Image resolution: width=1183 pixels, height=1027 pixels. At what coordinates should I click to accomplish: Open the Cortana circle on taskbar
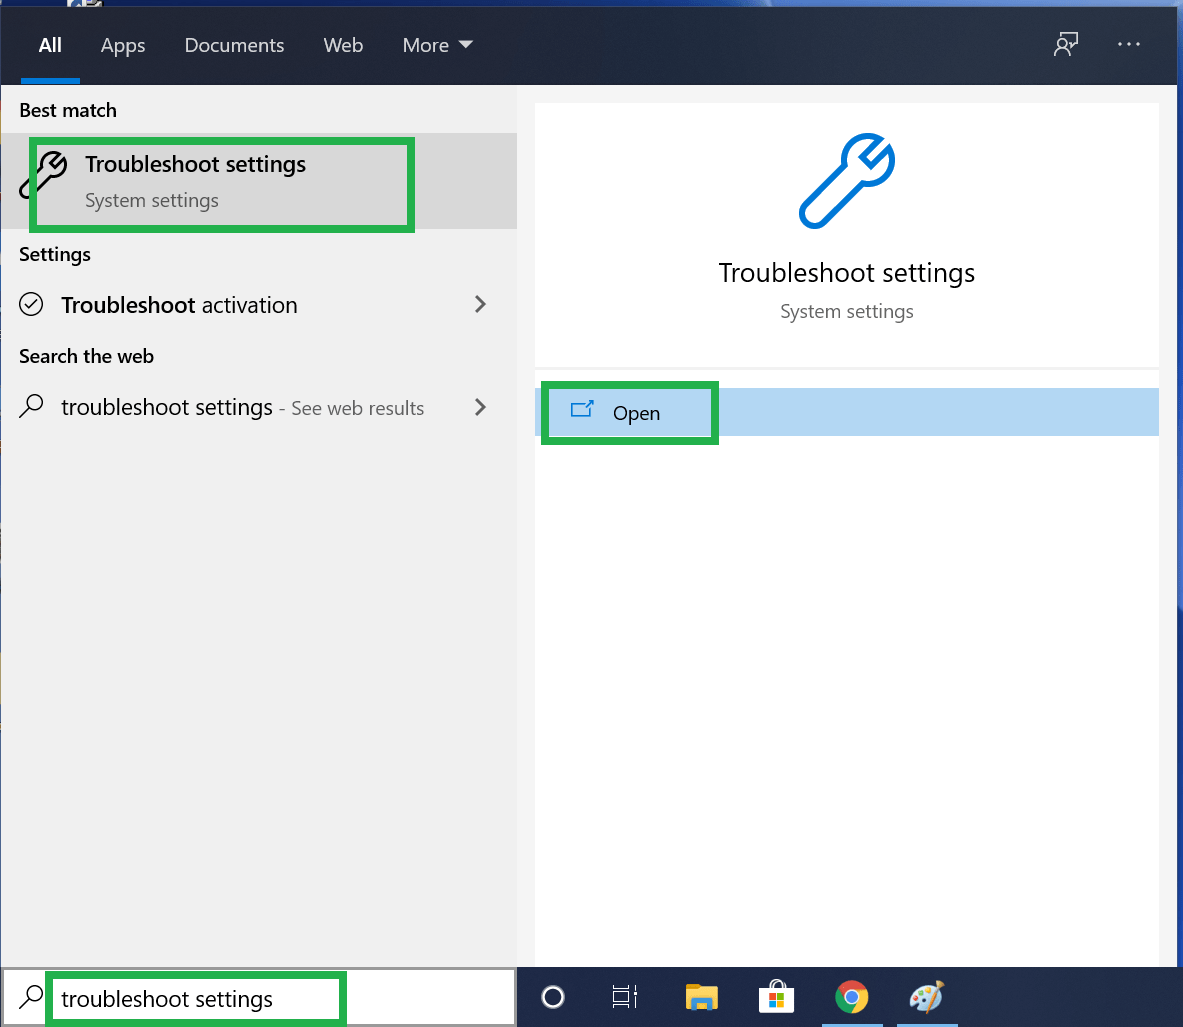552,997
